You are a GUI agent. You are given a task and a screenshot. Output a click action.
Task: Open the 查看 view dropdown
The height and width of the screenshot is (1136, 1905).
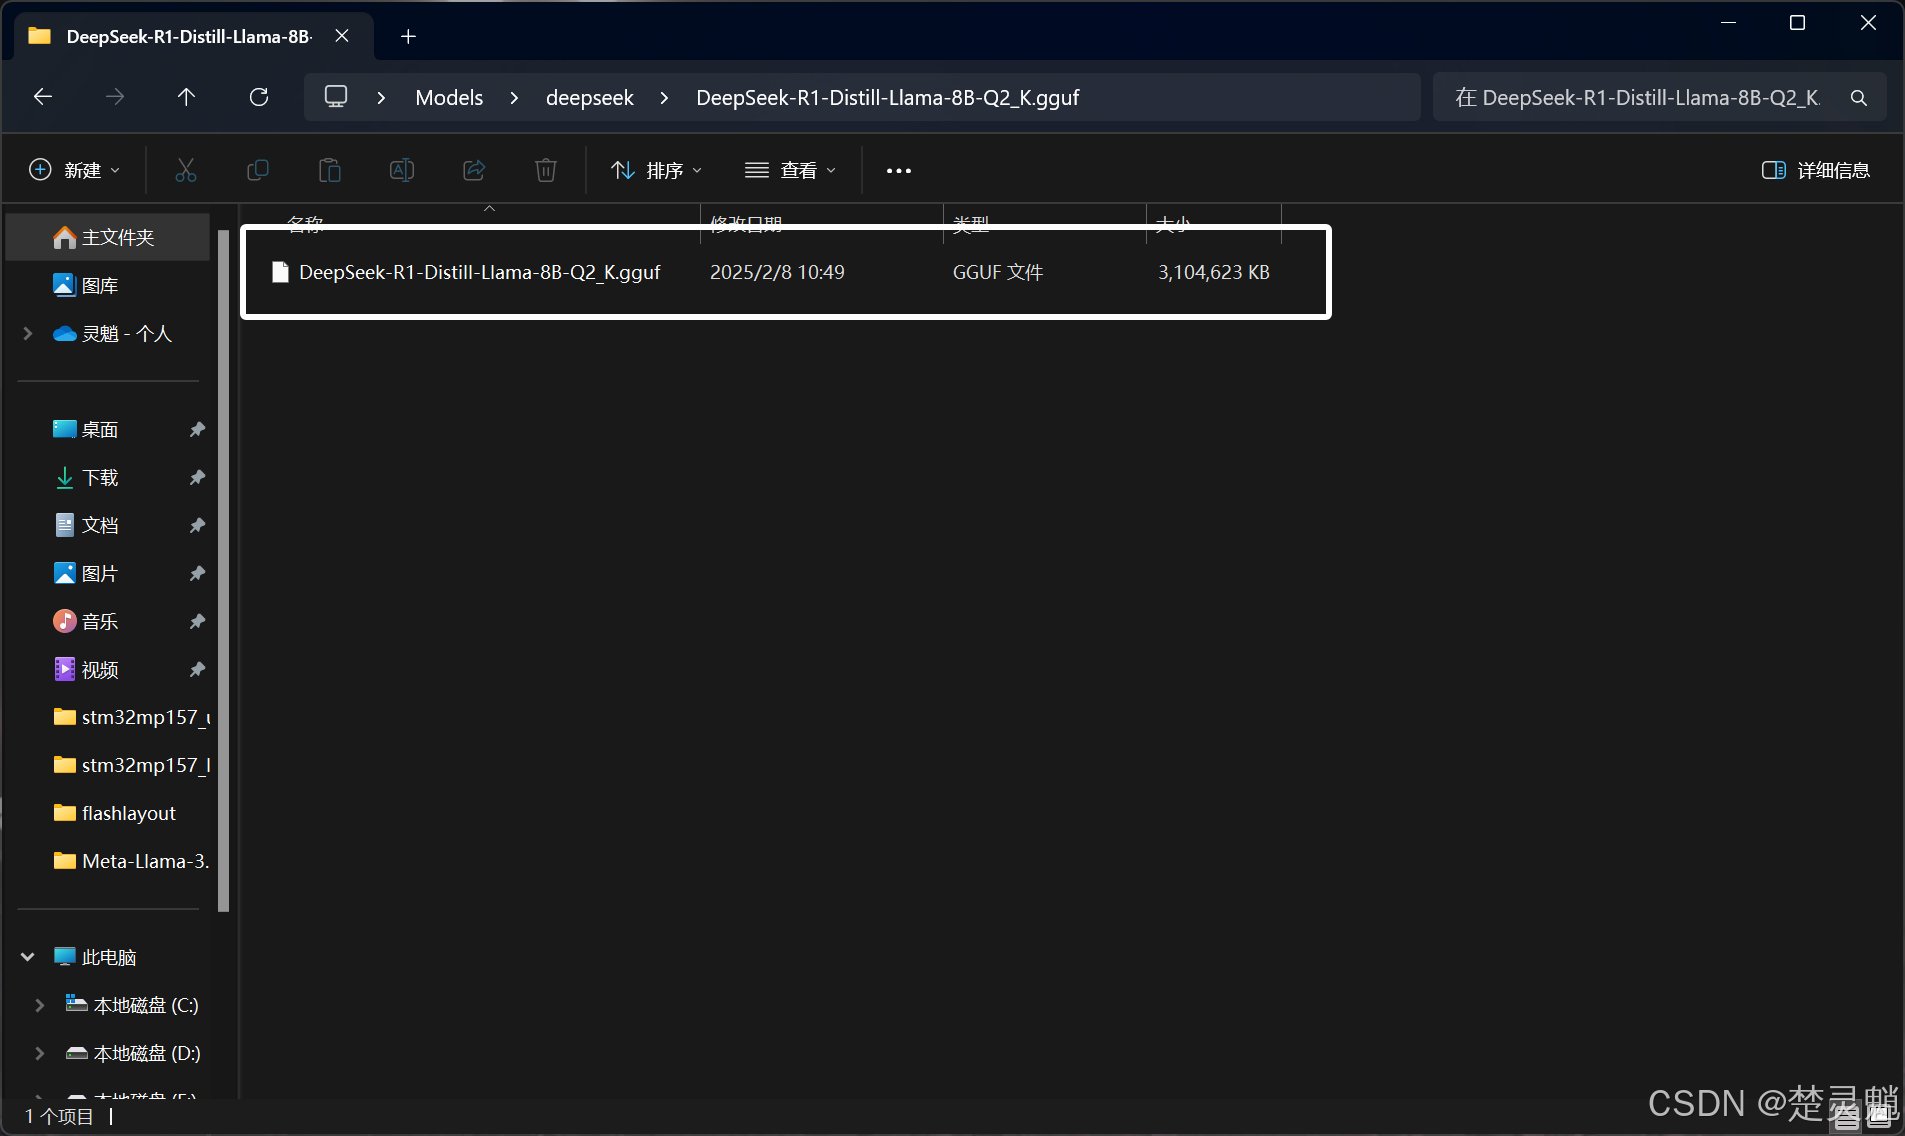[x=790, y=170]
